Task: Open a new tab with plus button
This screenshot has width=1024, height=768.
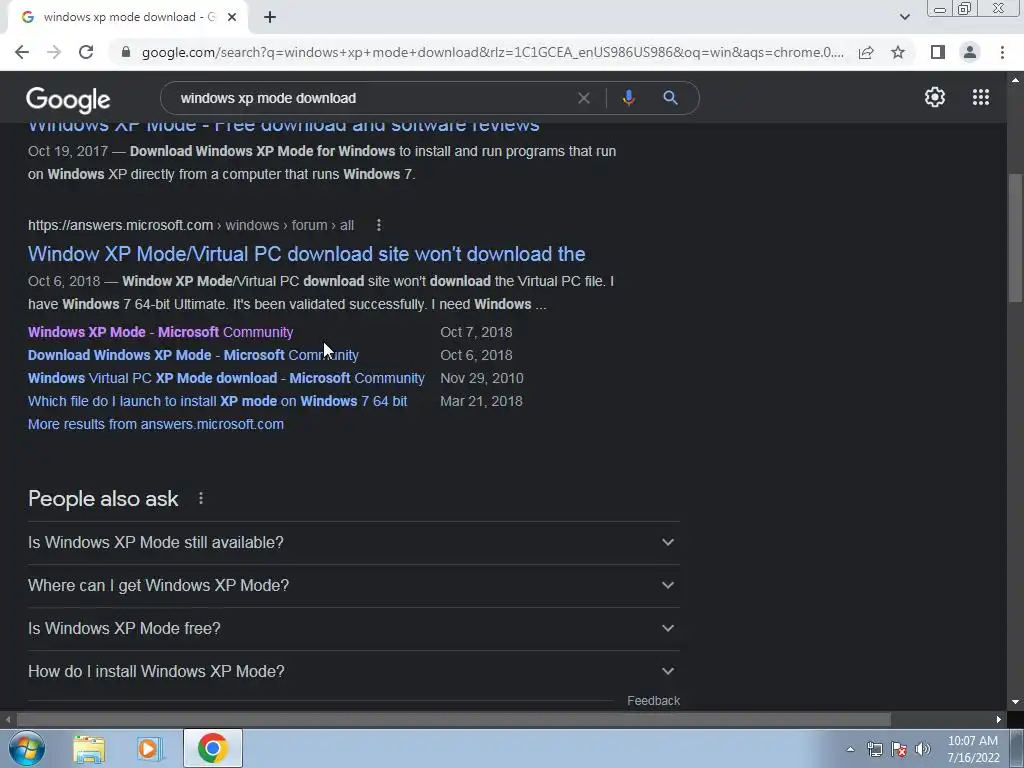Action: (x=270, y=17)
